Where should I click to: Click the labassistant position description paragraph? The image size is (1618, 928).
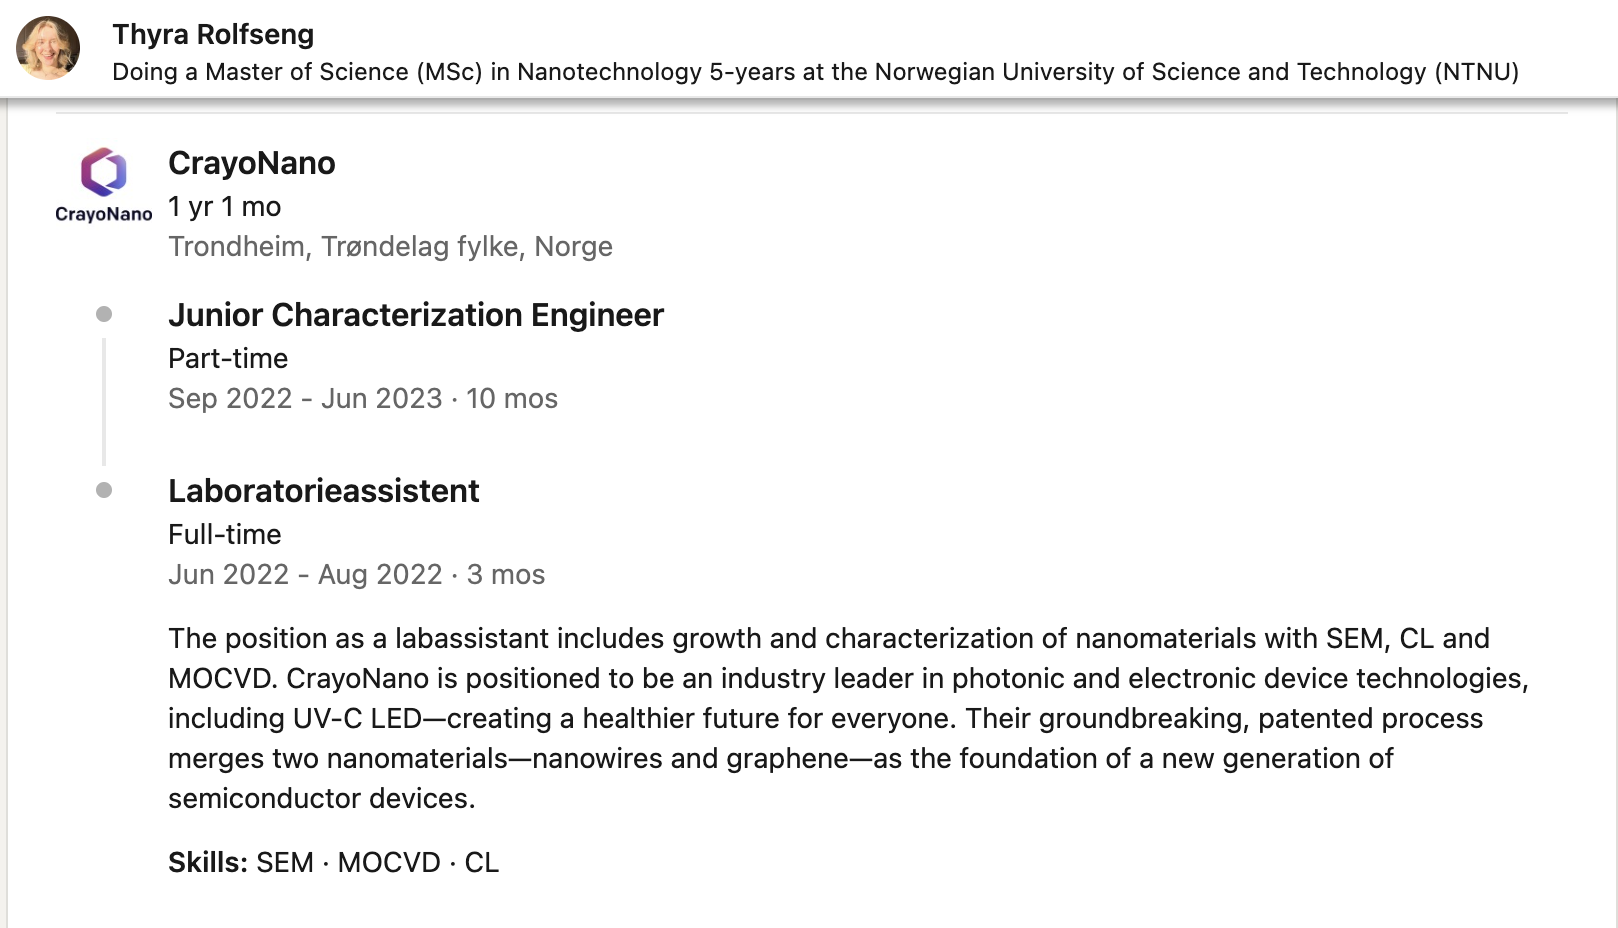pyautogui.click(x=848, y=718)
